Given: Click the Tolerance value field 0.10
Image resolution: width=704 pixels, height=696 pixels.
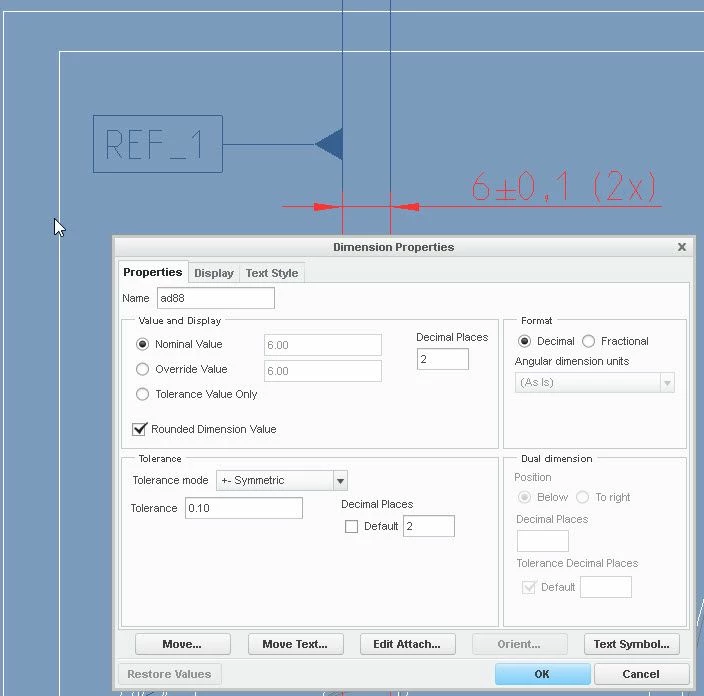Looking at the screenshot, I should tap(244, 508).
